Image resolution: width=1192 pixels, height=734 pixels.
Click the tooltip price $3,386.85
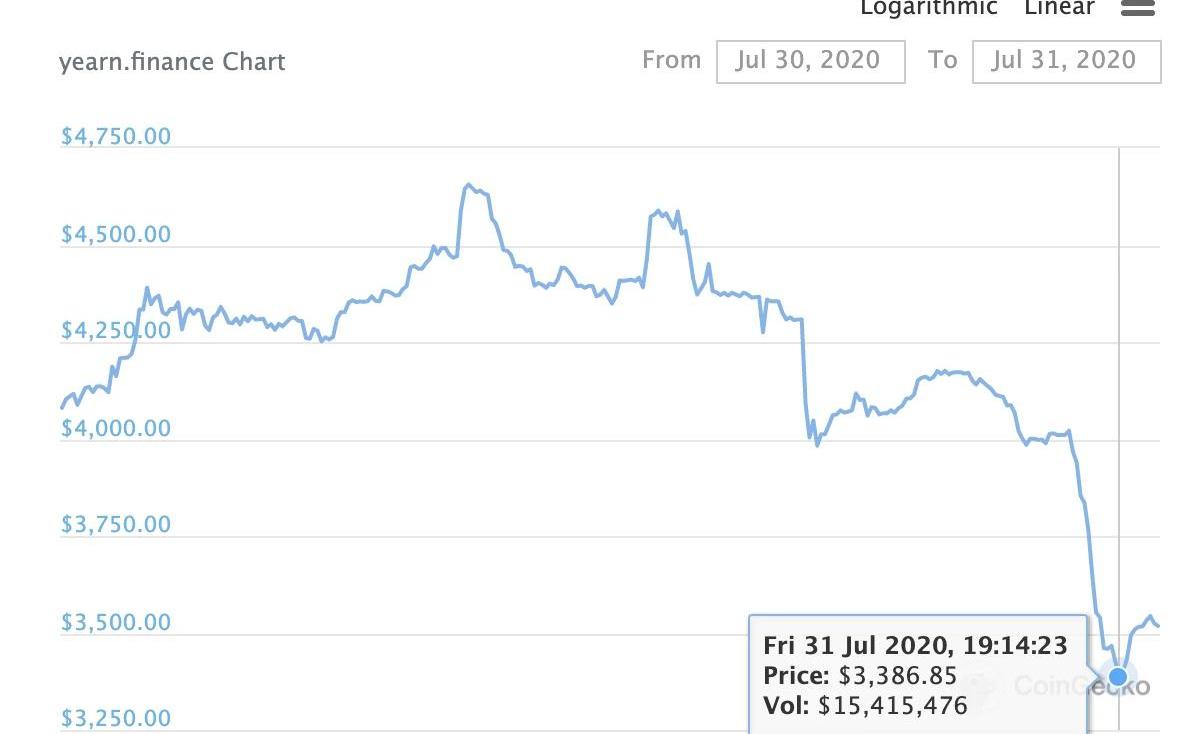tap(897, 676)
